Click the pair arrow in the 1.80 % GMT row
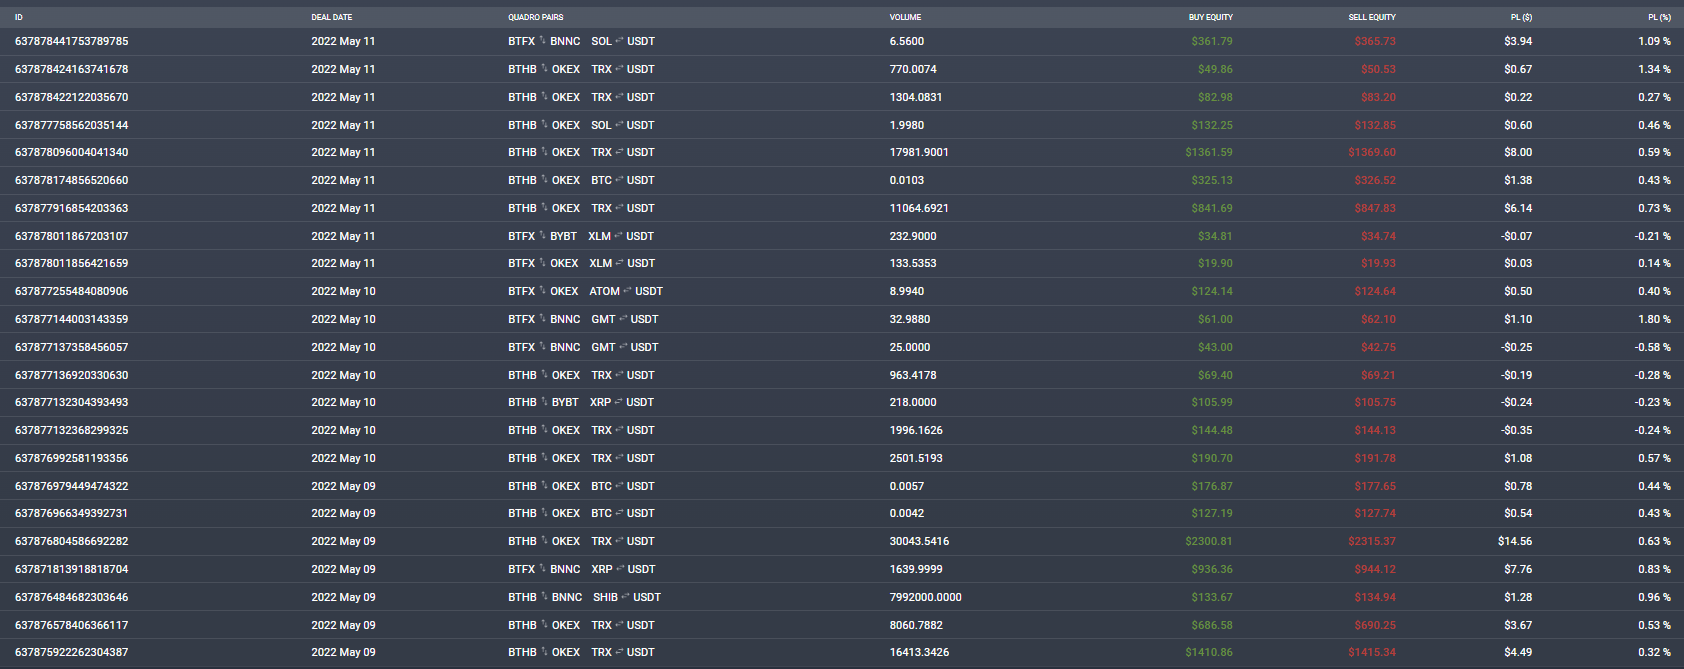 point(623,319)
